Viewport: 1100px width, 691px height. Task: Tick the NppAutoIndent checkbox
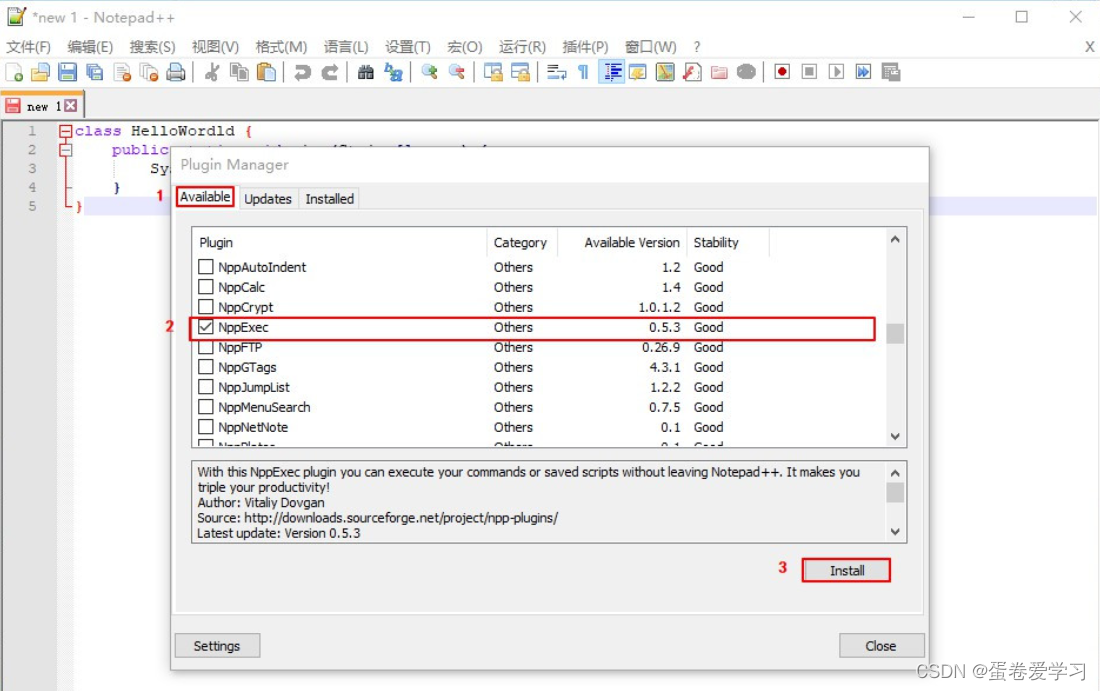pos(205,267)
